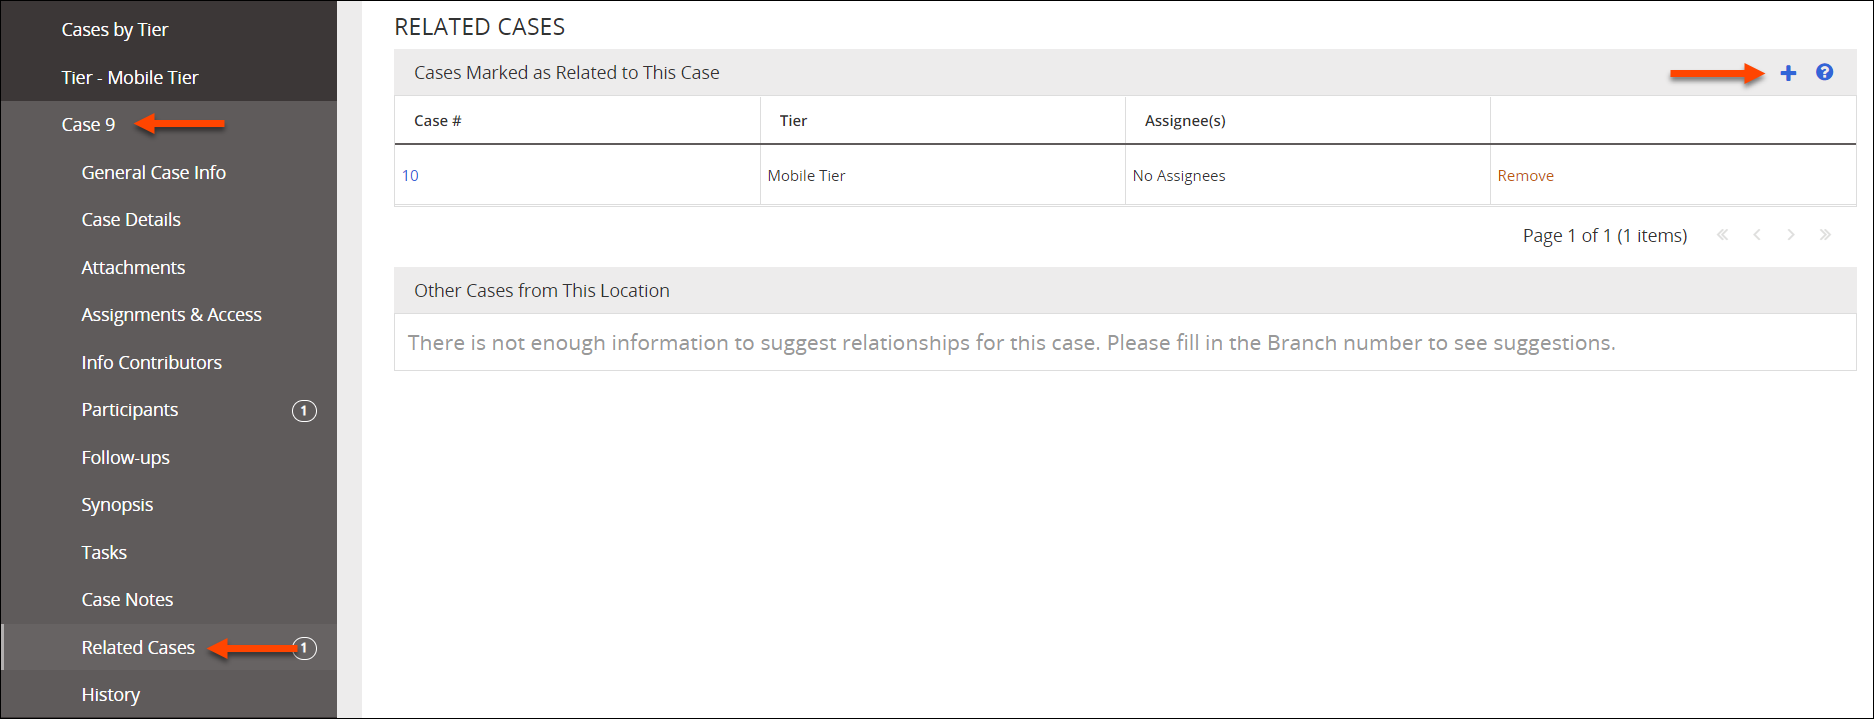This screenshot has height=719, width=1874.
Task: Click the Participants count badge
Action: 304,410
